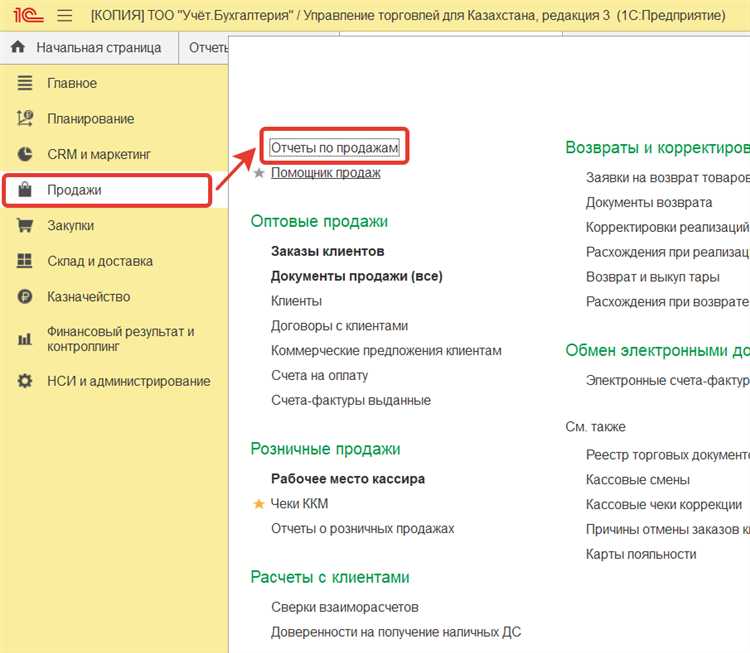This screenshot has width=750, height=653.
Task: Open the Отчеты по продажам link
Action: [x=335, y=147]
